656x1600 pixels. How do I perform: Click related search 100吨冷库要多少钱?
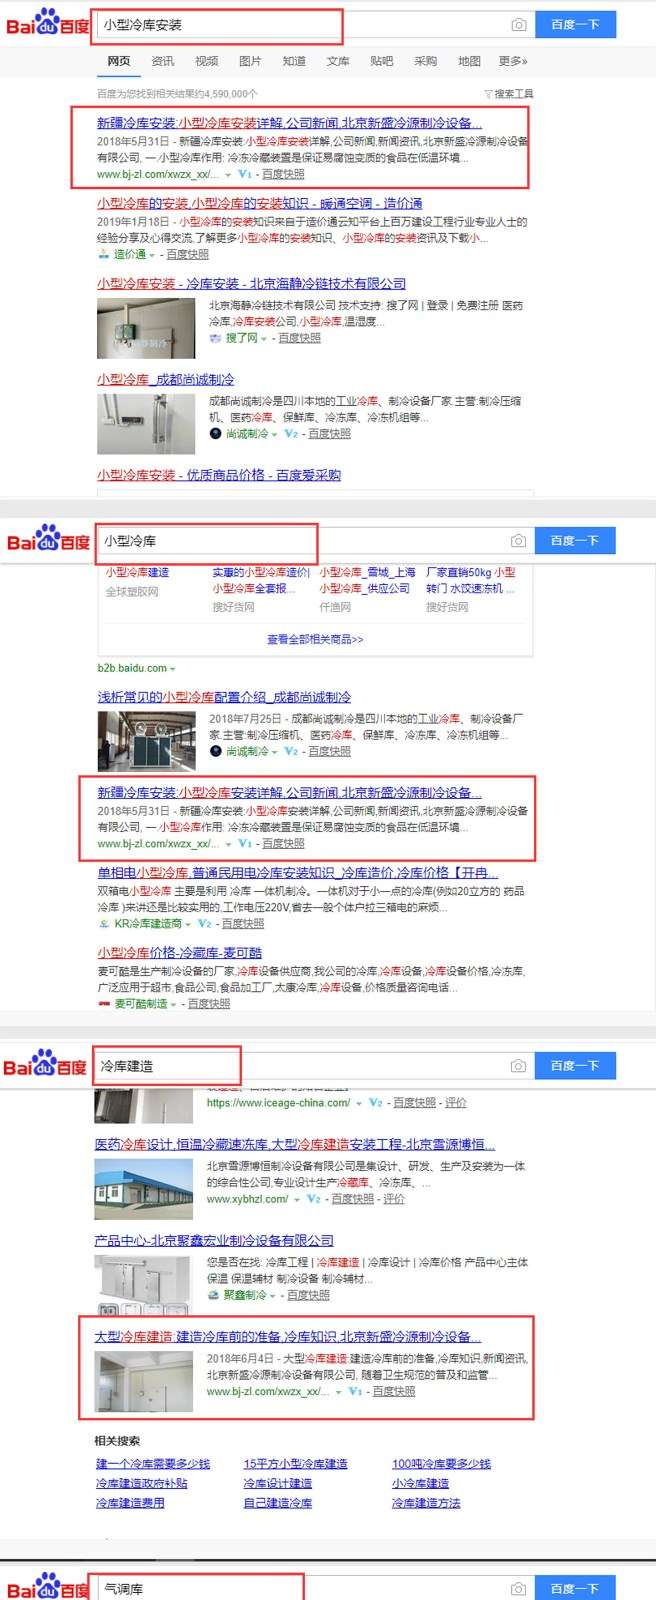point(441,1464)
